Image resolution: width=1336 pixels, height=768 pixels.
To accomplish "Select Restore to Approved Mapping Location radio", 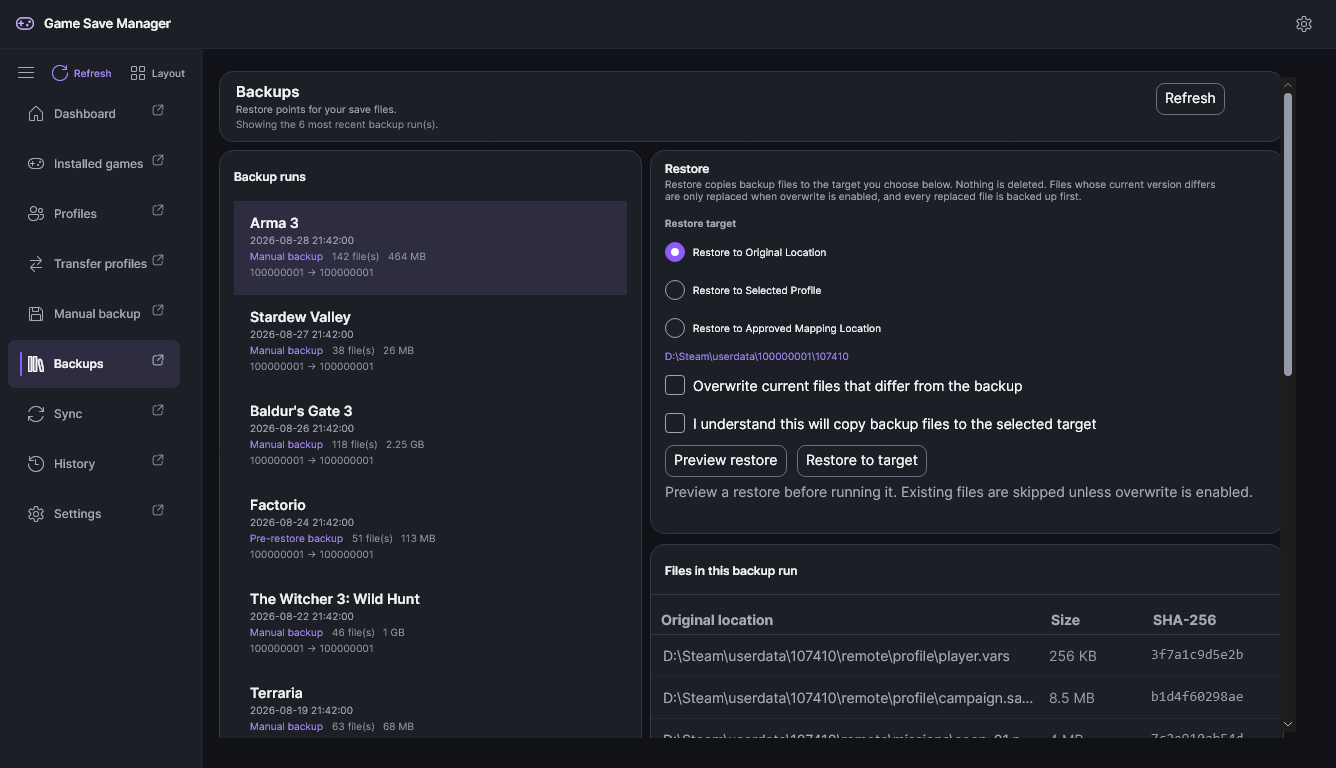I will click(675, 328).
